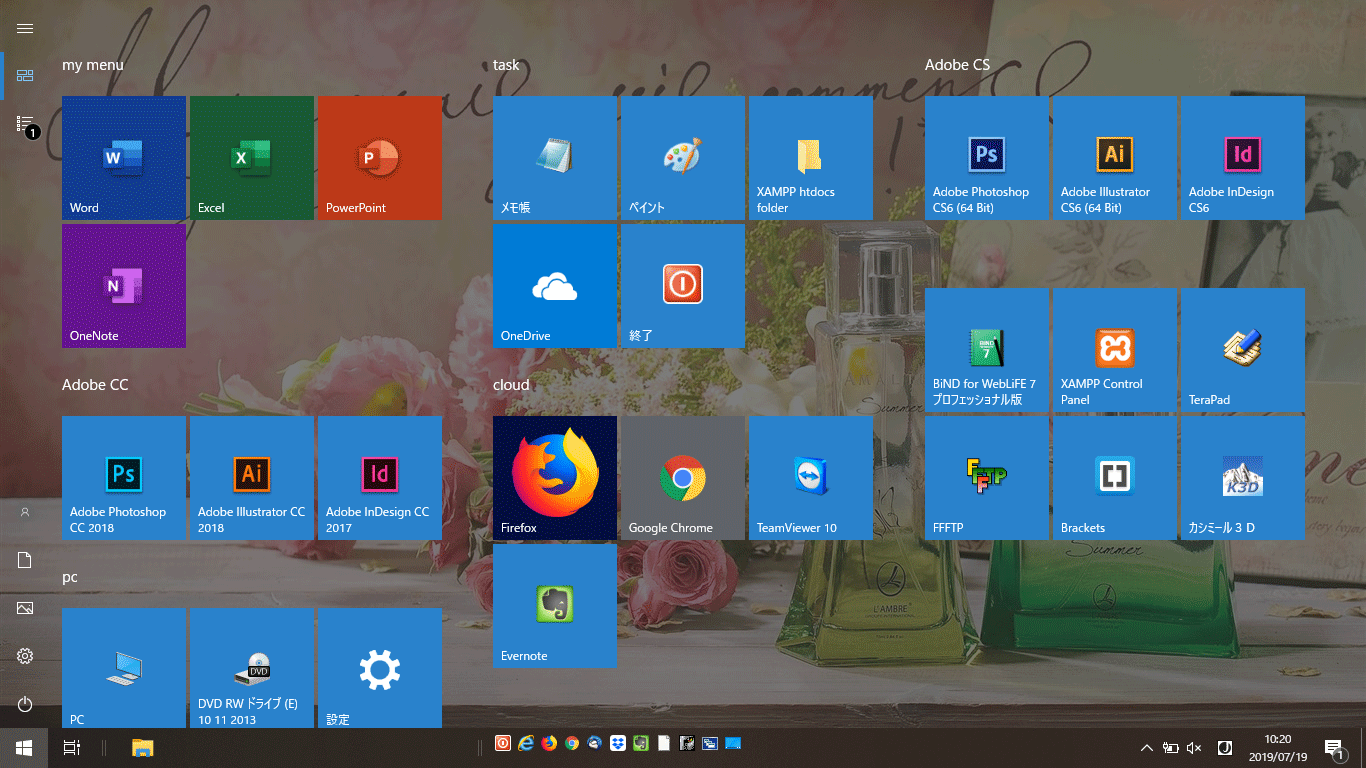Click the J input method tray icon

(x=1224, y=748)
